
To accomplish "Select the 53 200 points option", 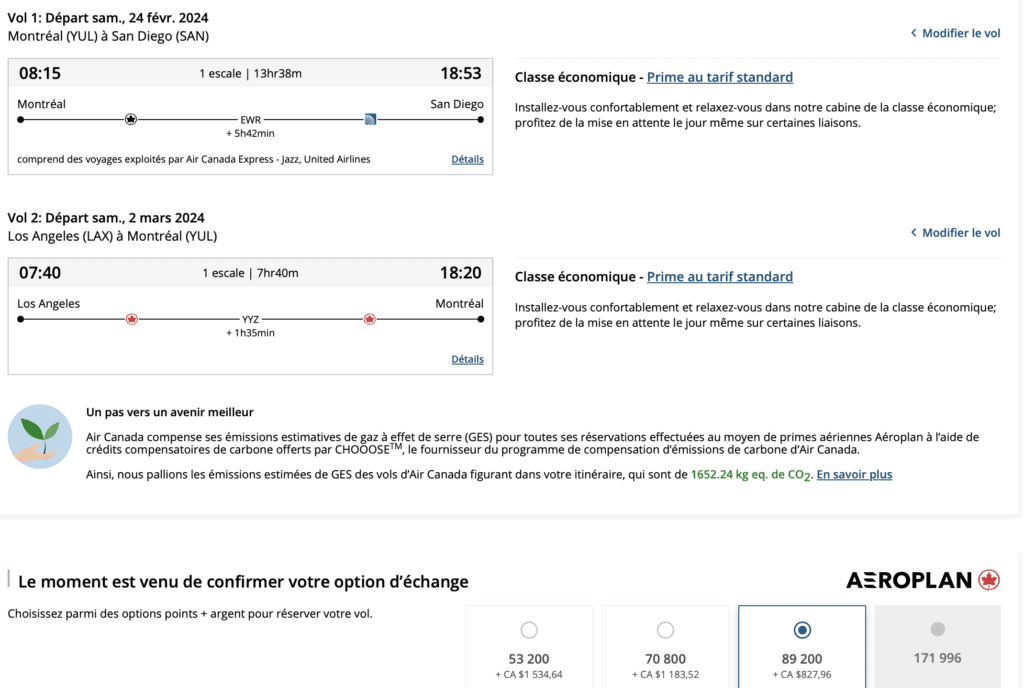I will [x=529, y=630].
